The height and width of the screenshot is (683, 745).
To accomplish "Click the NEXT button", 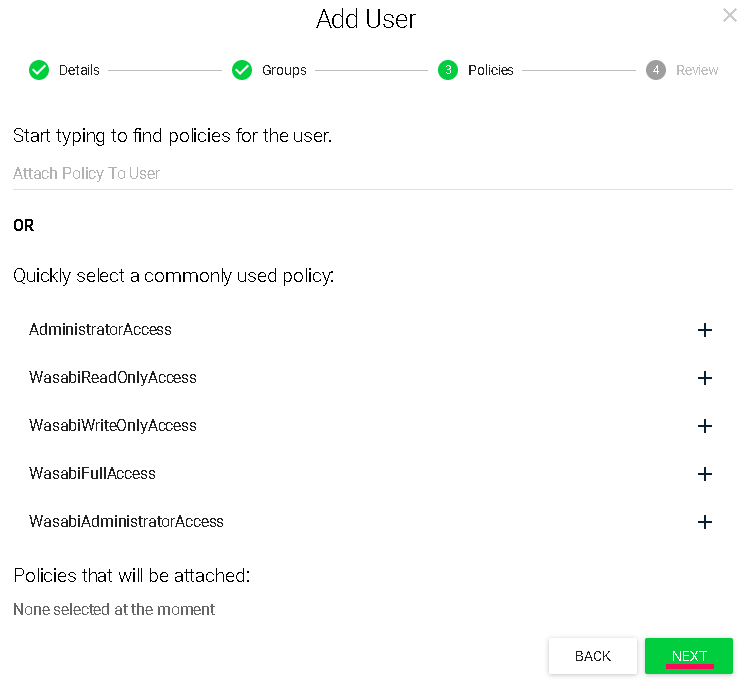I will click(x=688, y=656).
